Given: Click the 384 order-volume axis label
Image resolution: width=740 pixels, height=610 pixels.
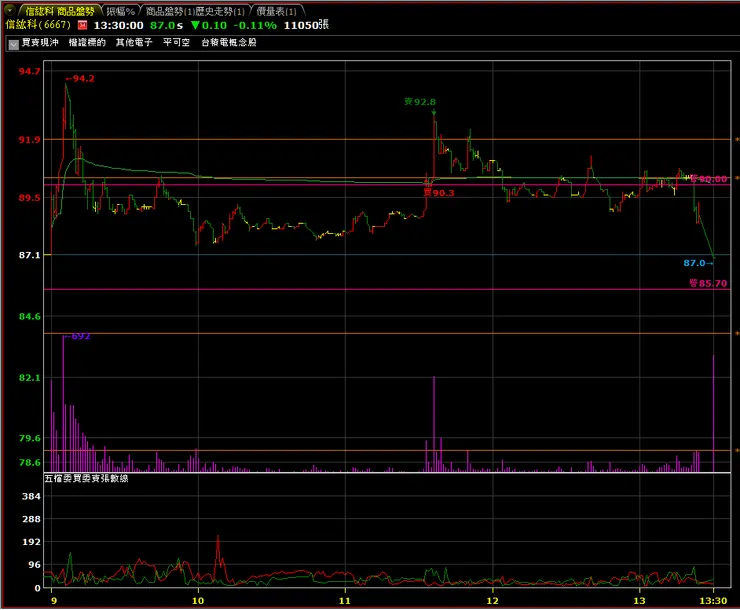Looking at the screenshot, I should pos(31,496).
